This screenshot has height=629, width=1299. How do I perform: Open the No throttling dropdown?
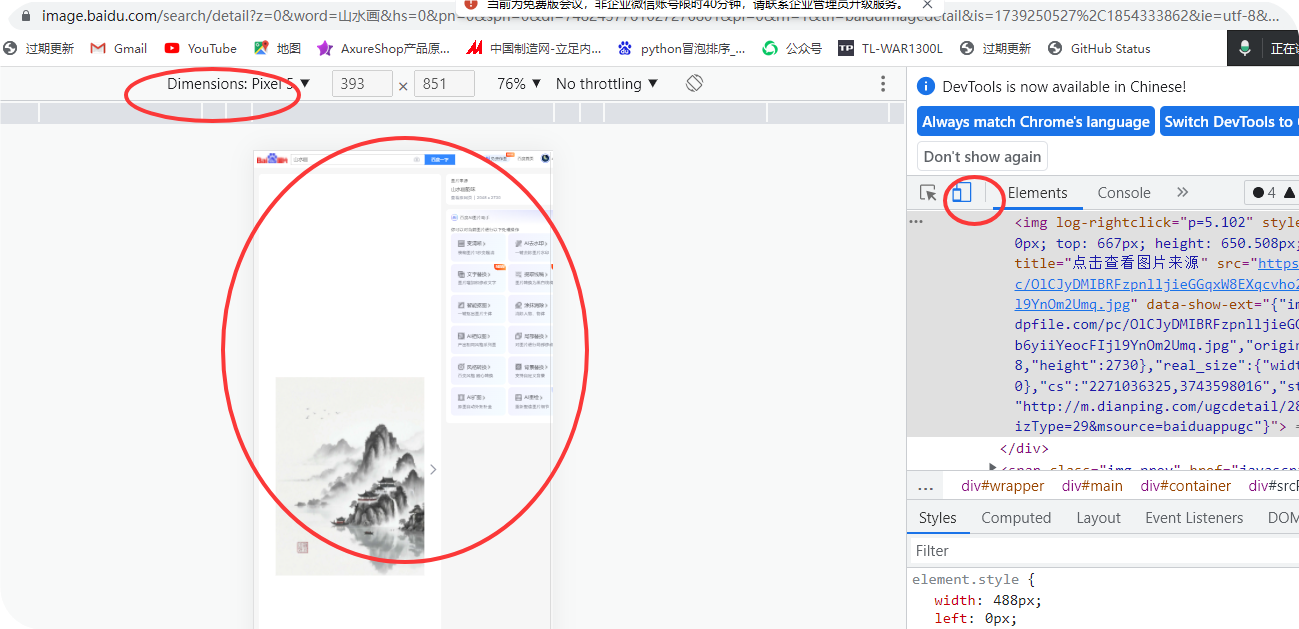pyautogui.click(x=607, y=84)
